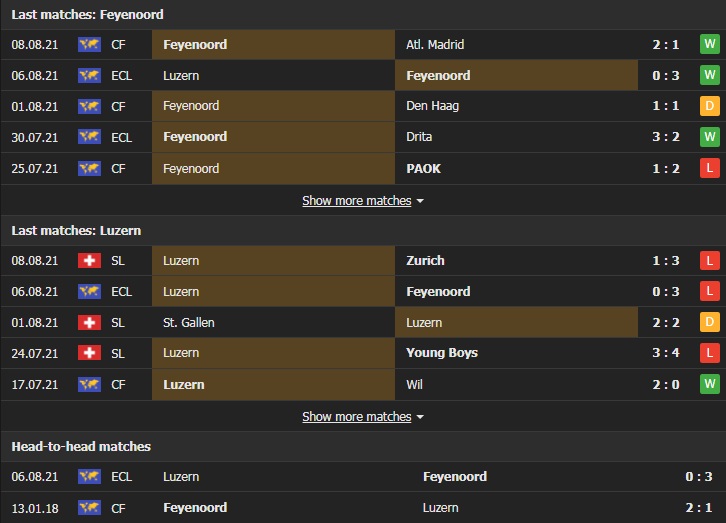
Task: Click the green W badge for Wil match
Action: pyautogui.click(x=710, y=384)
